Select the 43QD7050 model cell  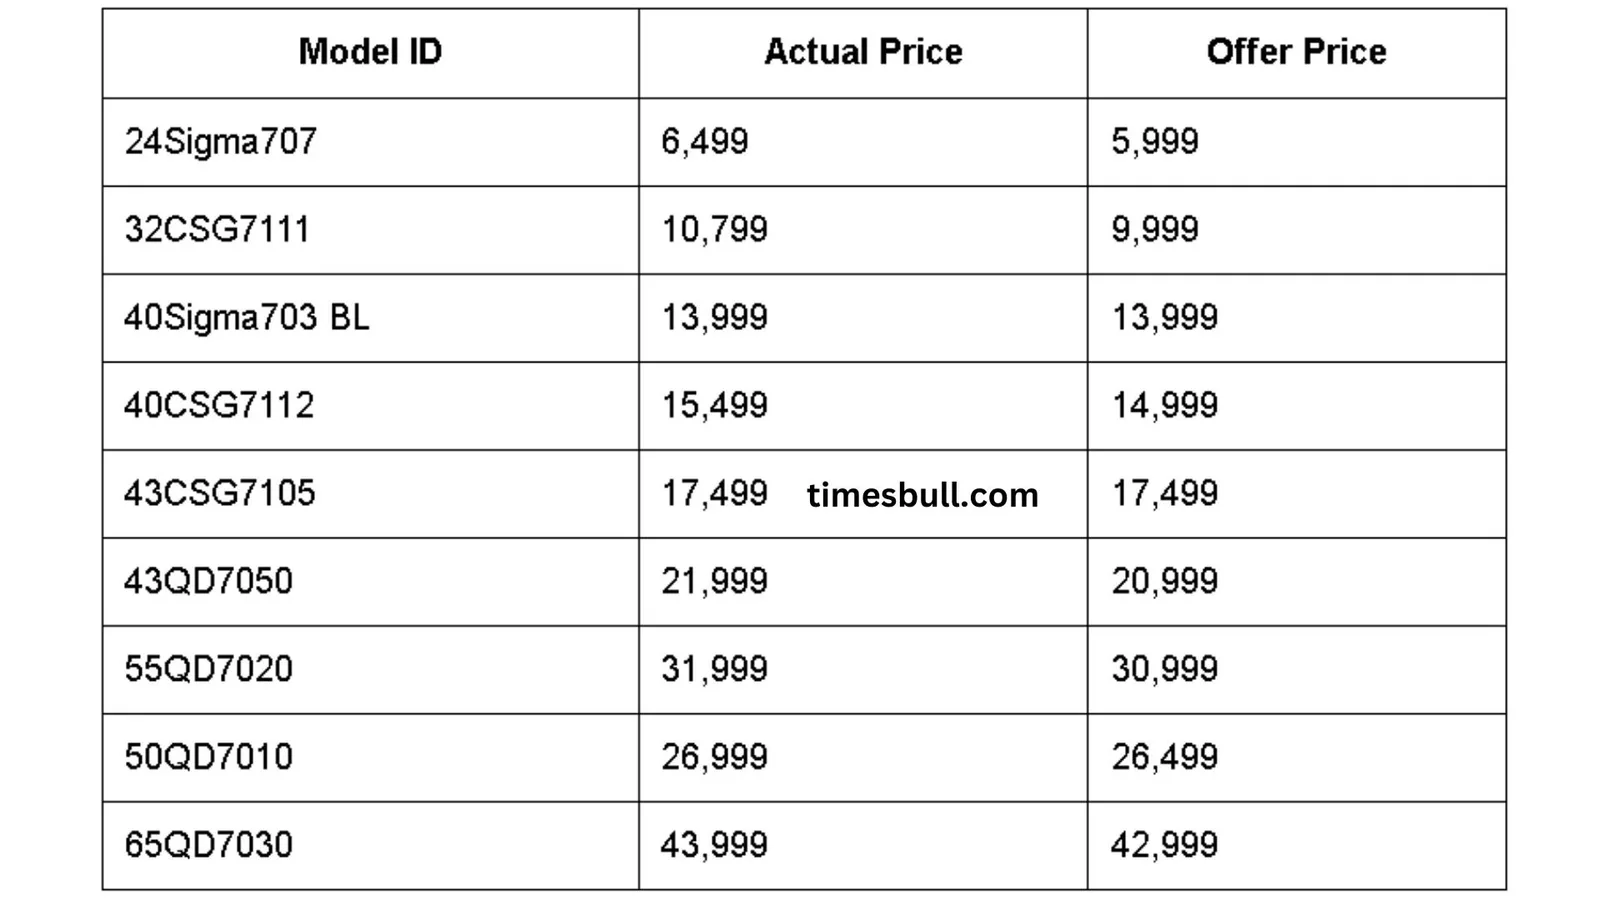370,582
